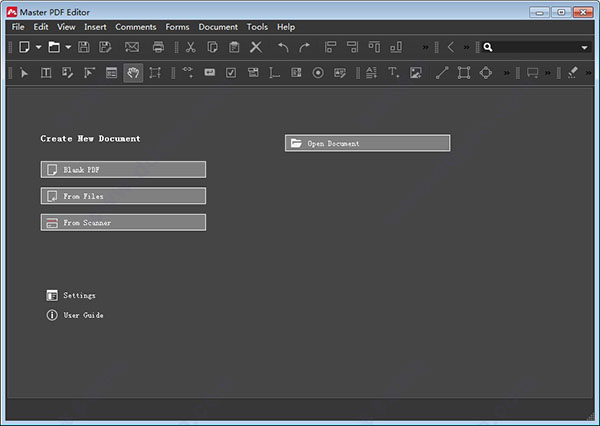This screenshot has width=600, height=426.
Task: Click the Copy icon
Action: pyautogui.click(x=212, y=47)
